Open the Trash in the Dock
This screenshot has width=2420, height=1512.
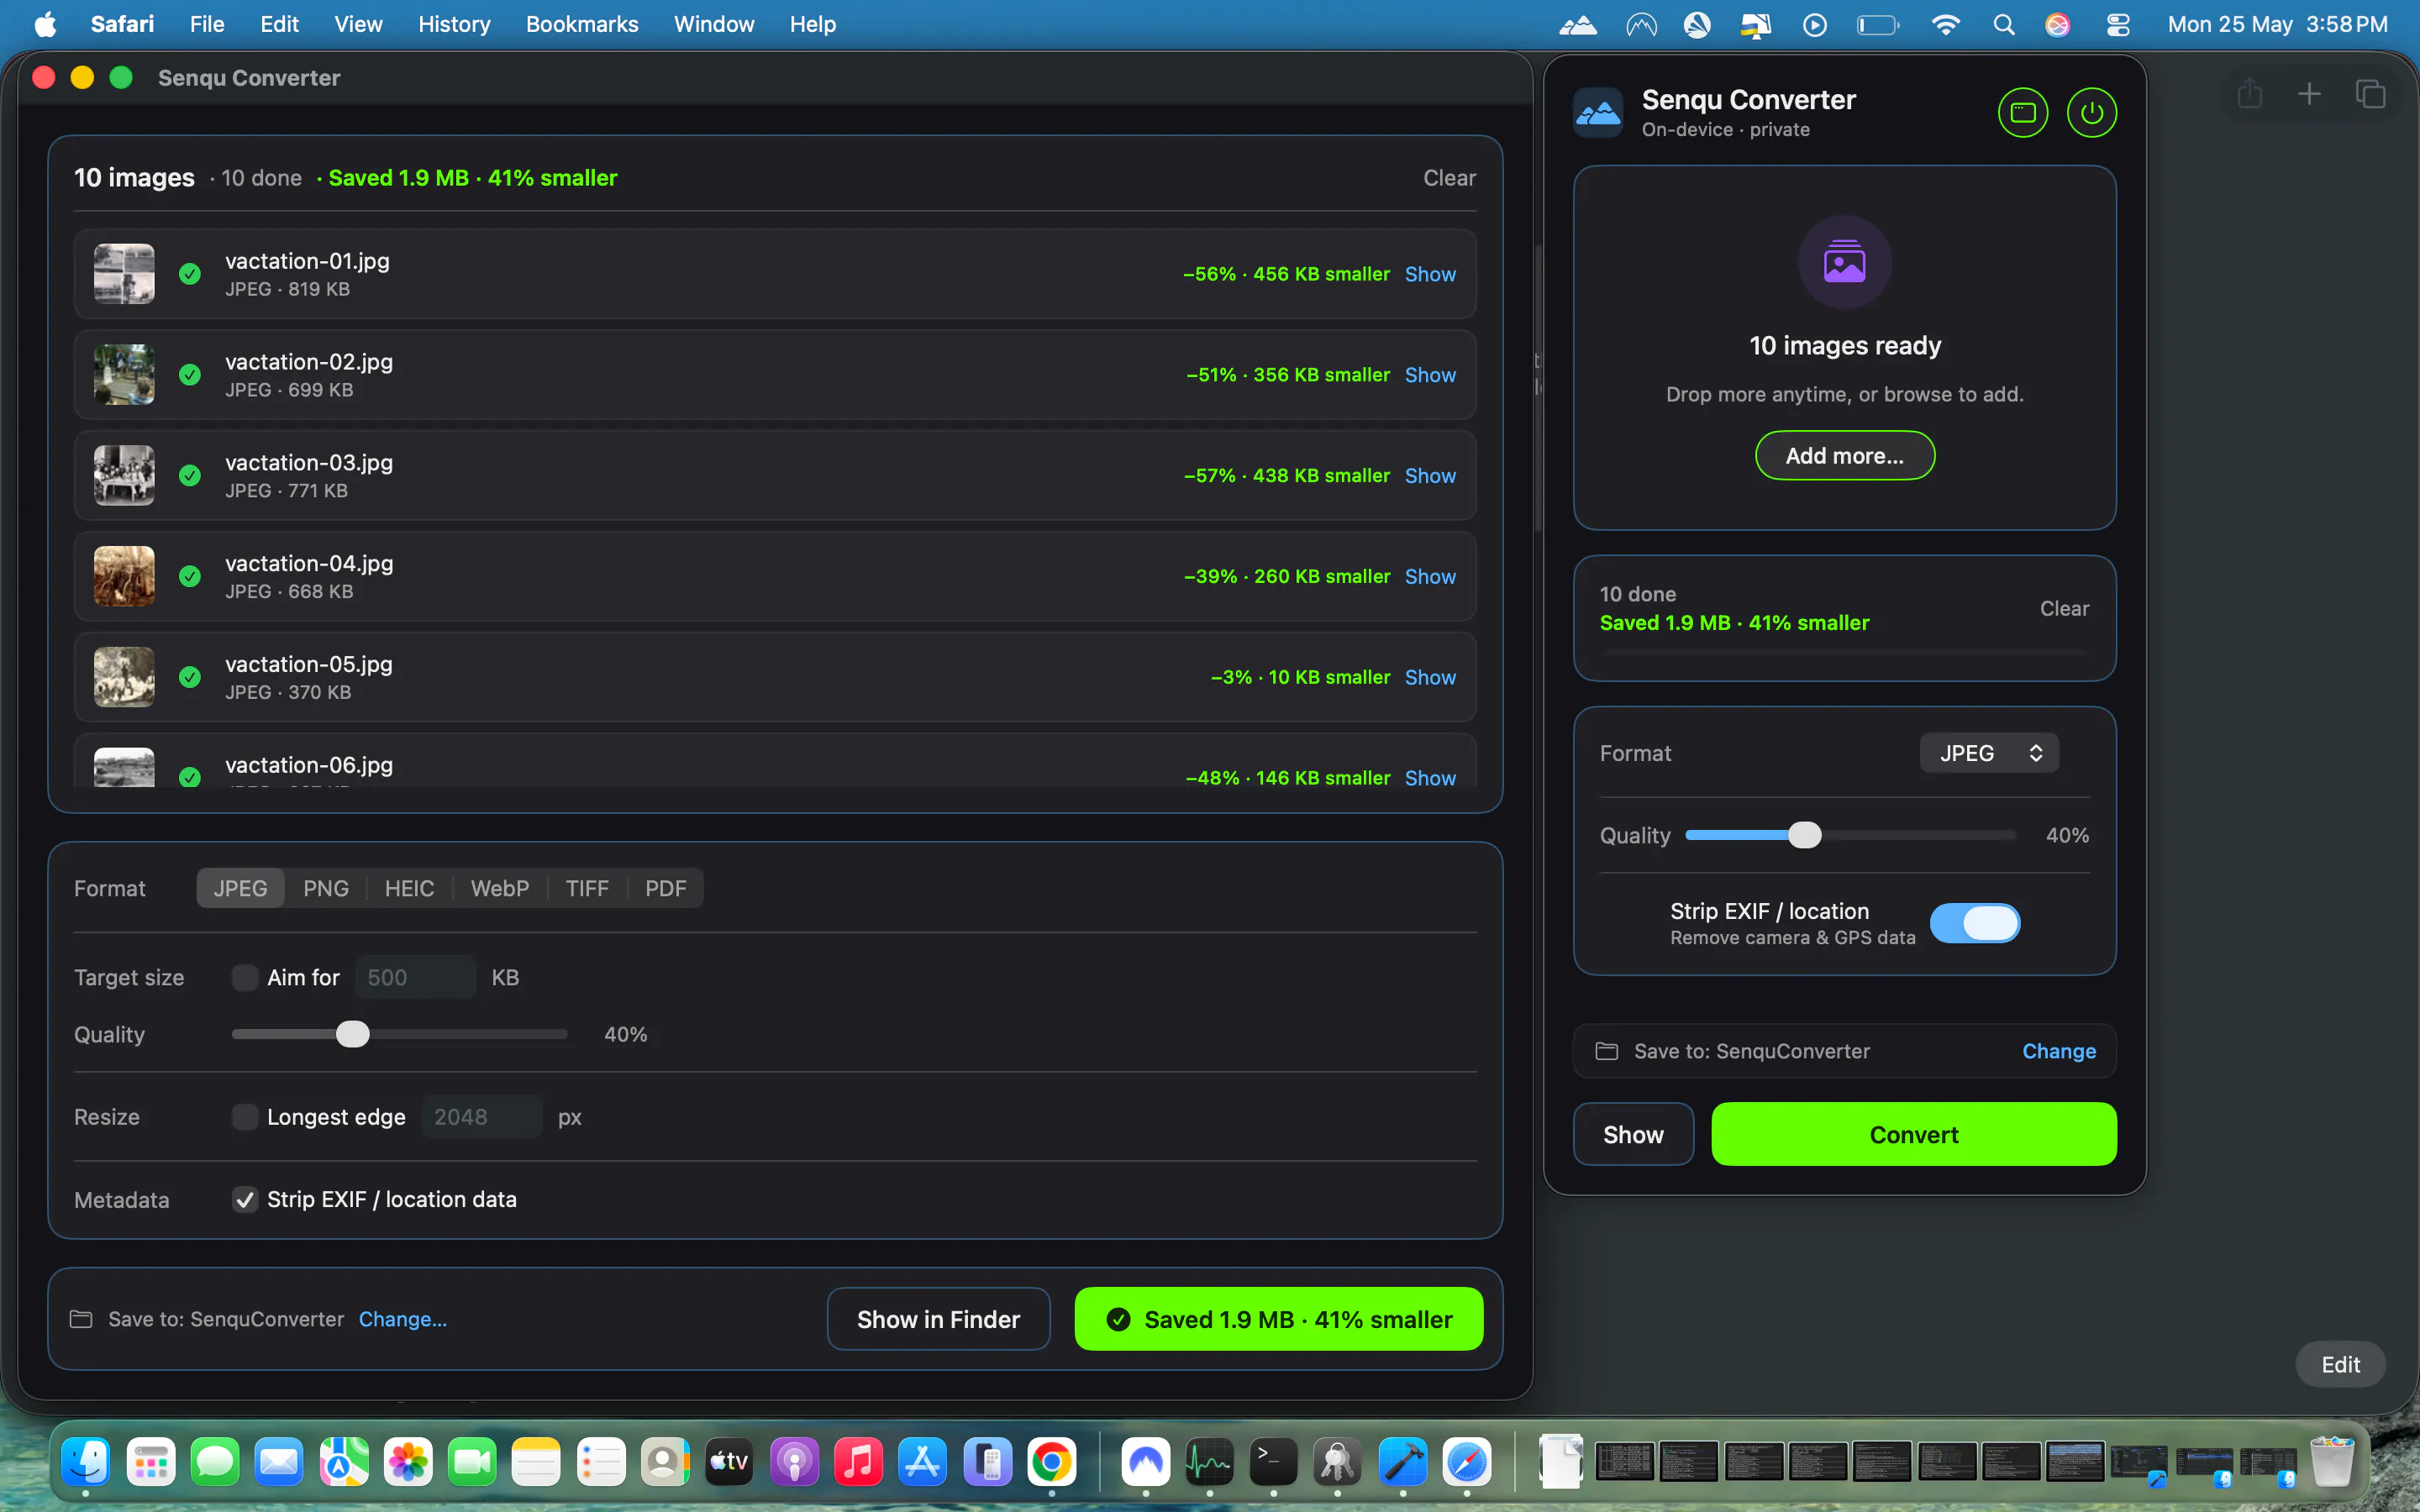point(2332,1462)
